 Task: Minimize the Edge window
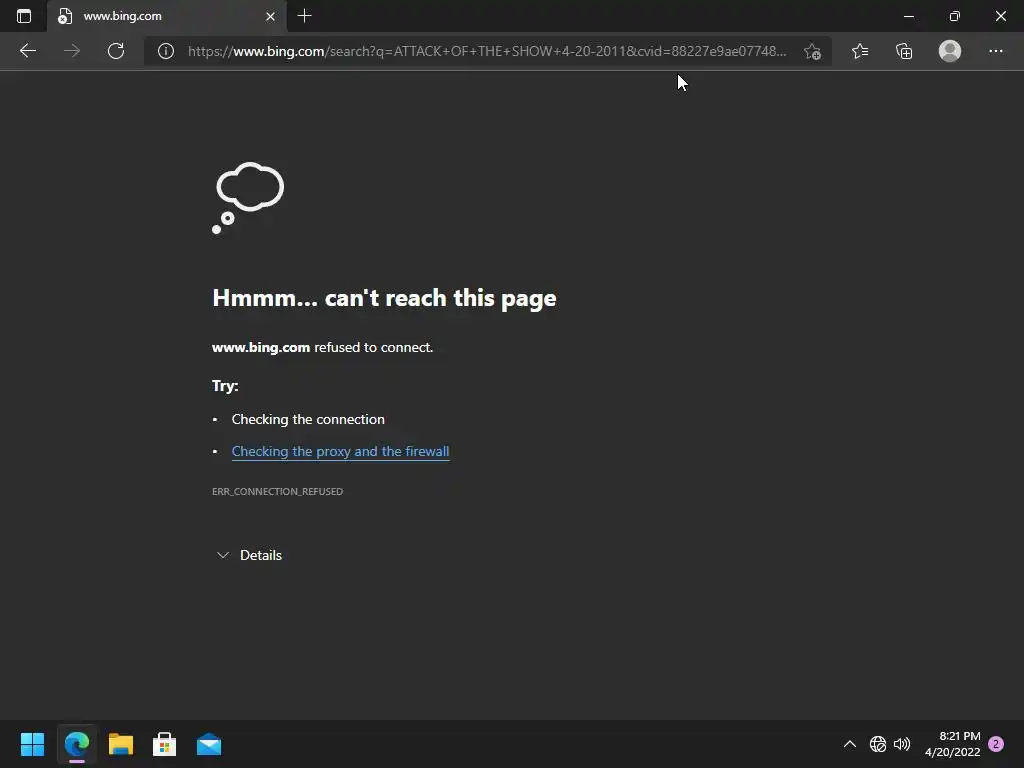908,16
